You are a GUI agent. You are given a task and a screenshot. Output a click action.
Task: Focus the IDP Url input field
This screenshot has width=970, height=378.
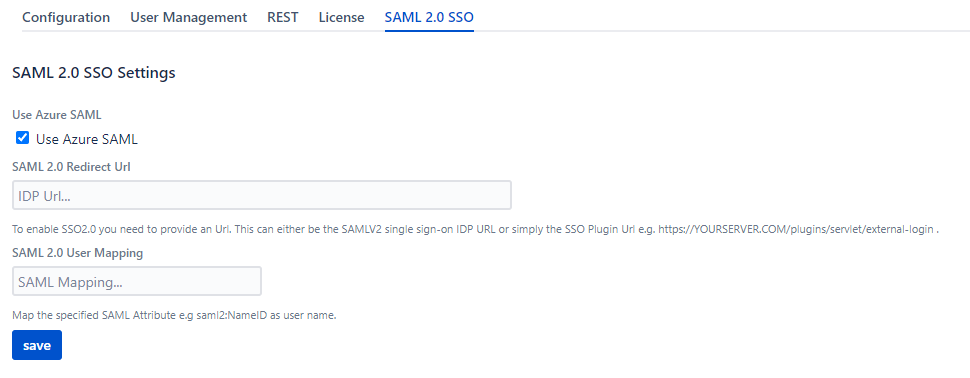[262, 195]
